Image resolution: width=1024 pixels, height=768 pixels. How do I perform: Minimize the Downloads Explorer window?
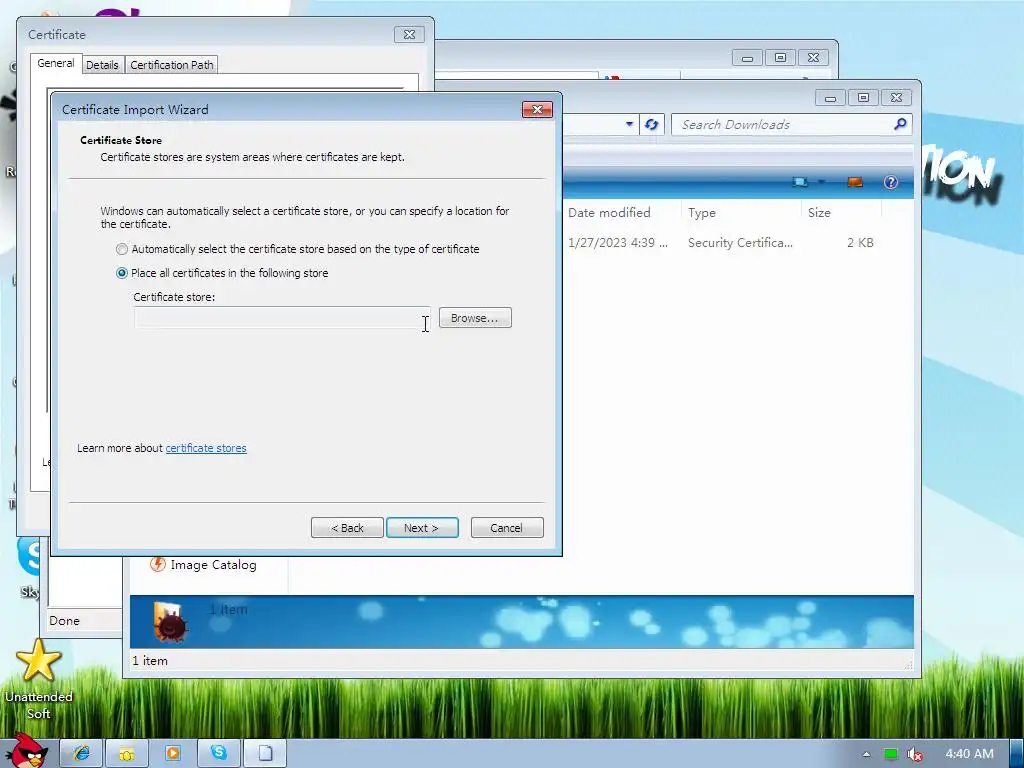click(831, 98)
